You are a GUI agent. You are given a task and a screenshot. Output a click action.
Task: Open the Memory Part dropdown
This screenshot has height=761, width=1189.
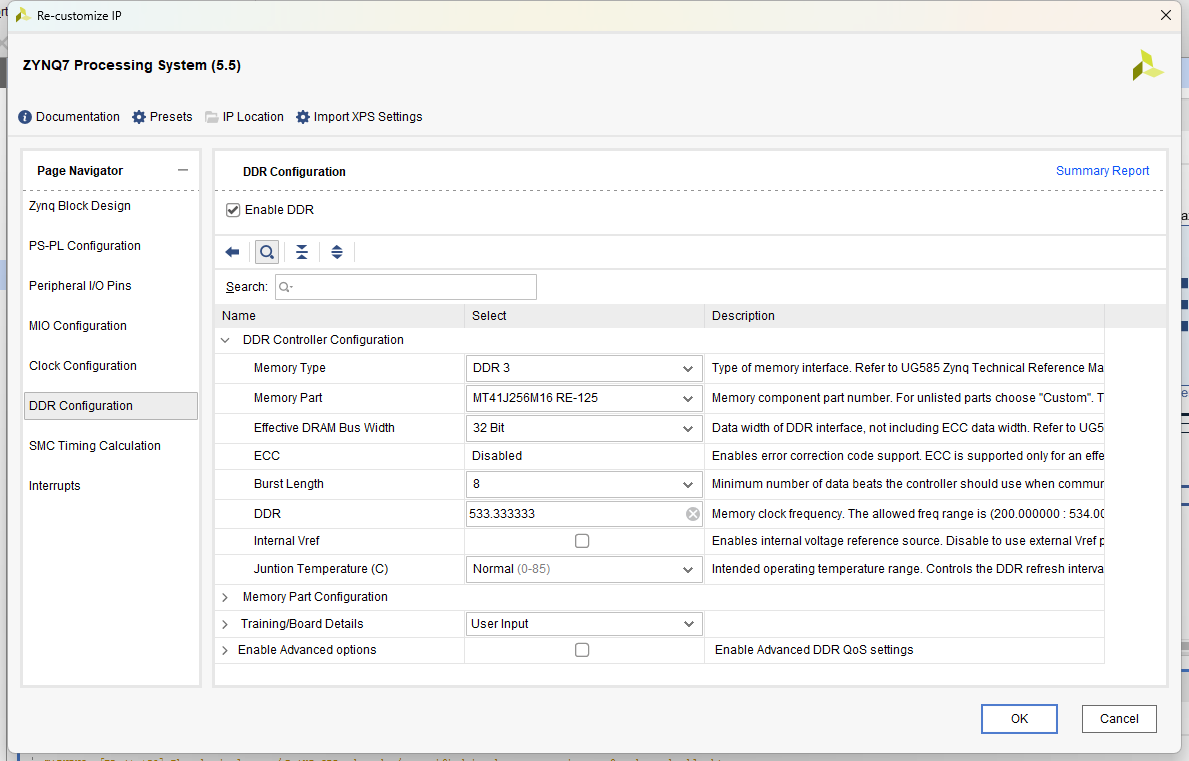point(584,398)
